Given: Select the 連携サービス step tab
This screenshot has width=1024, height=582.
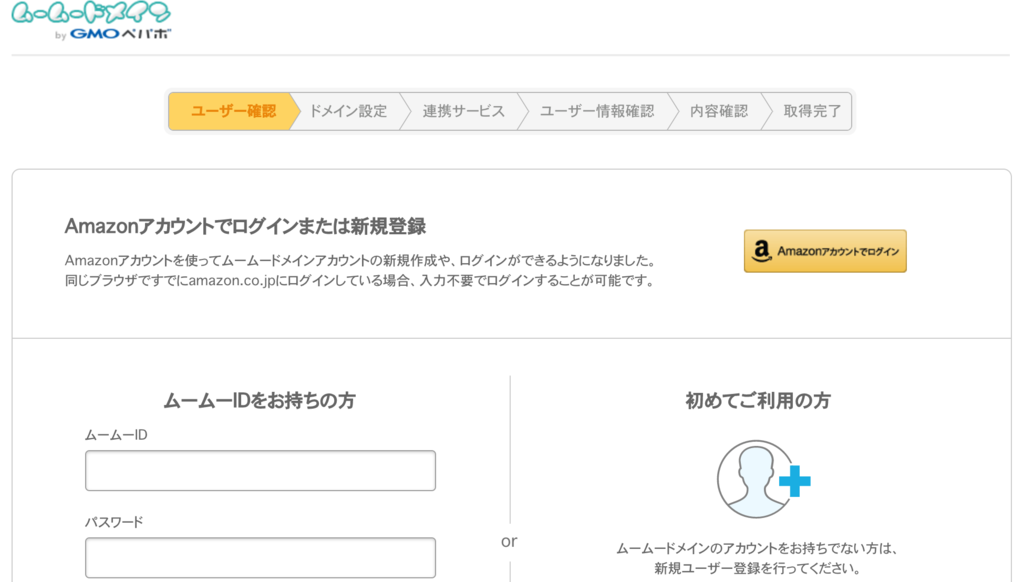Looking at the screenshot, I should (x=464, y=111).
